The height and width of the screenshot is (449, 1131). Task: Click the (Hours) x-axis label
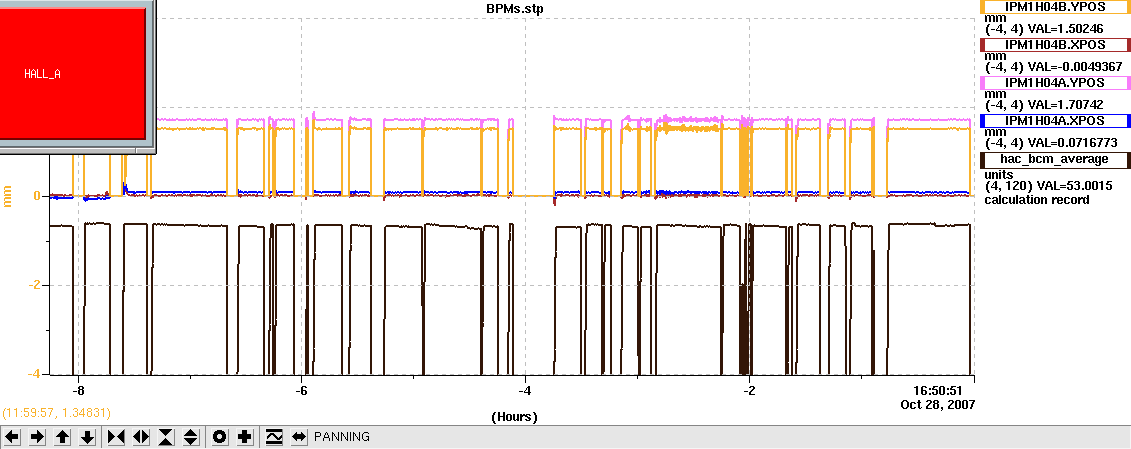[x=514, y=417]
